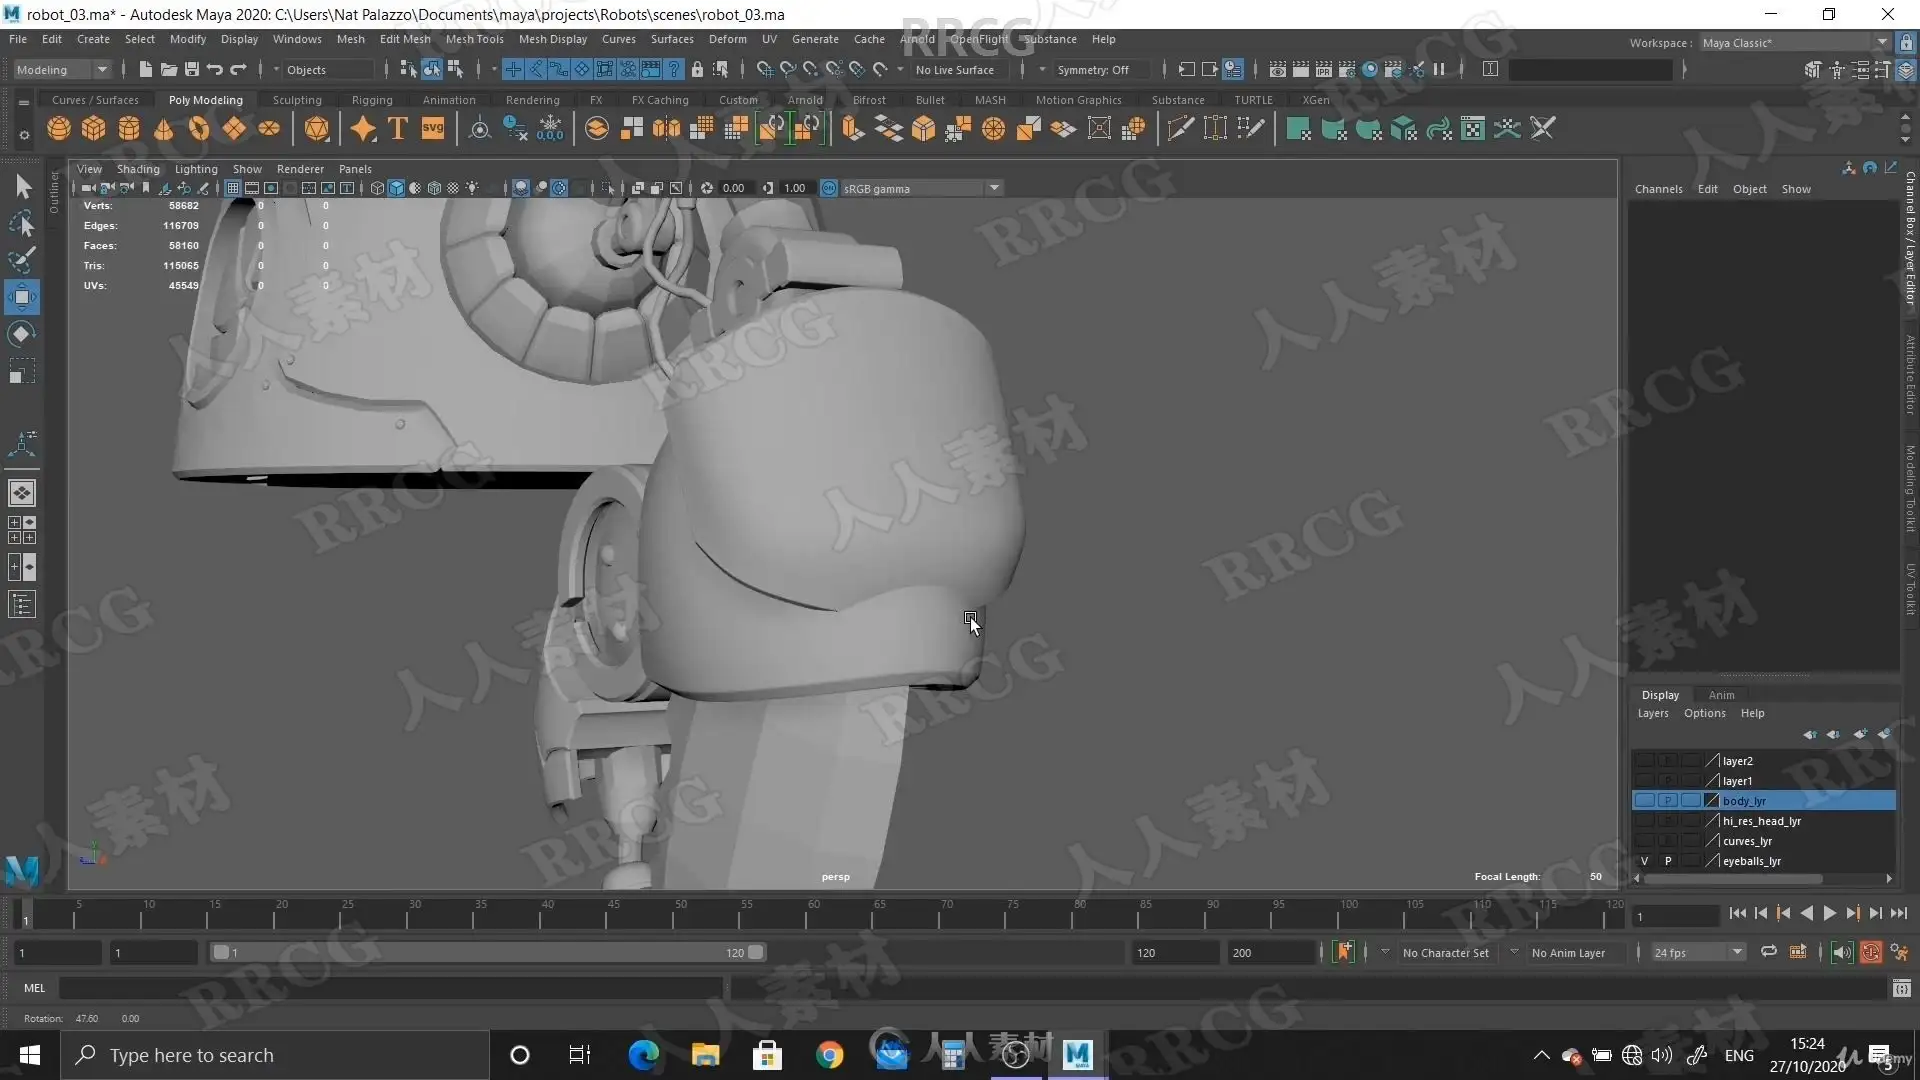Toggle visibility box of layer2
The height and width of the screenshot is (1080, 1920).
click(x=1644, y=761)
